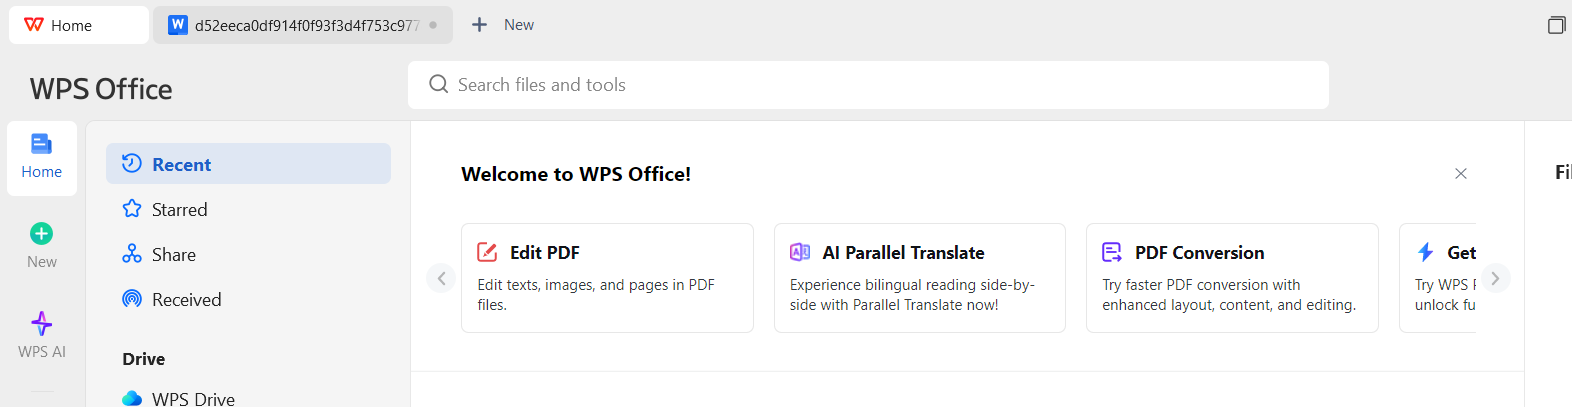Open the PDF Conversion card

(x=1232, y=278)
